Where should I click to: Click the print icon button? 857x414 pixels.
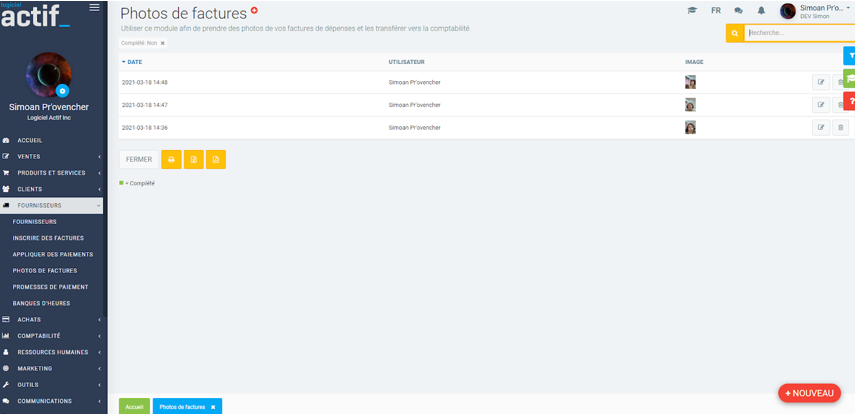171,159
